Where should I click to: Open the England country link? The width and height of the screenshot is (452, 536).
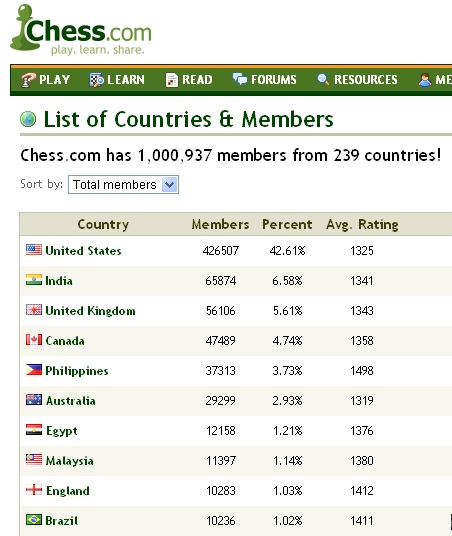(x=68, y=491)
